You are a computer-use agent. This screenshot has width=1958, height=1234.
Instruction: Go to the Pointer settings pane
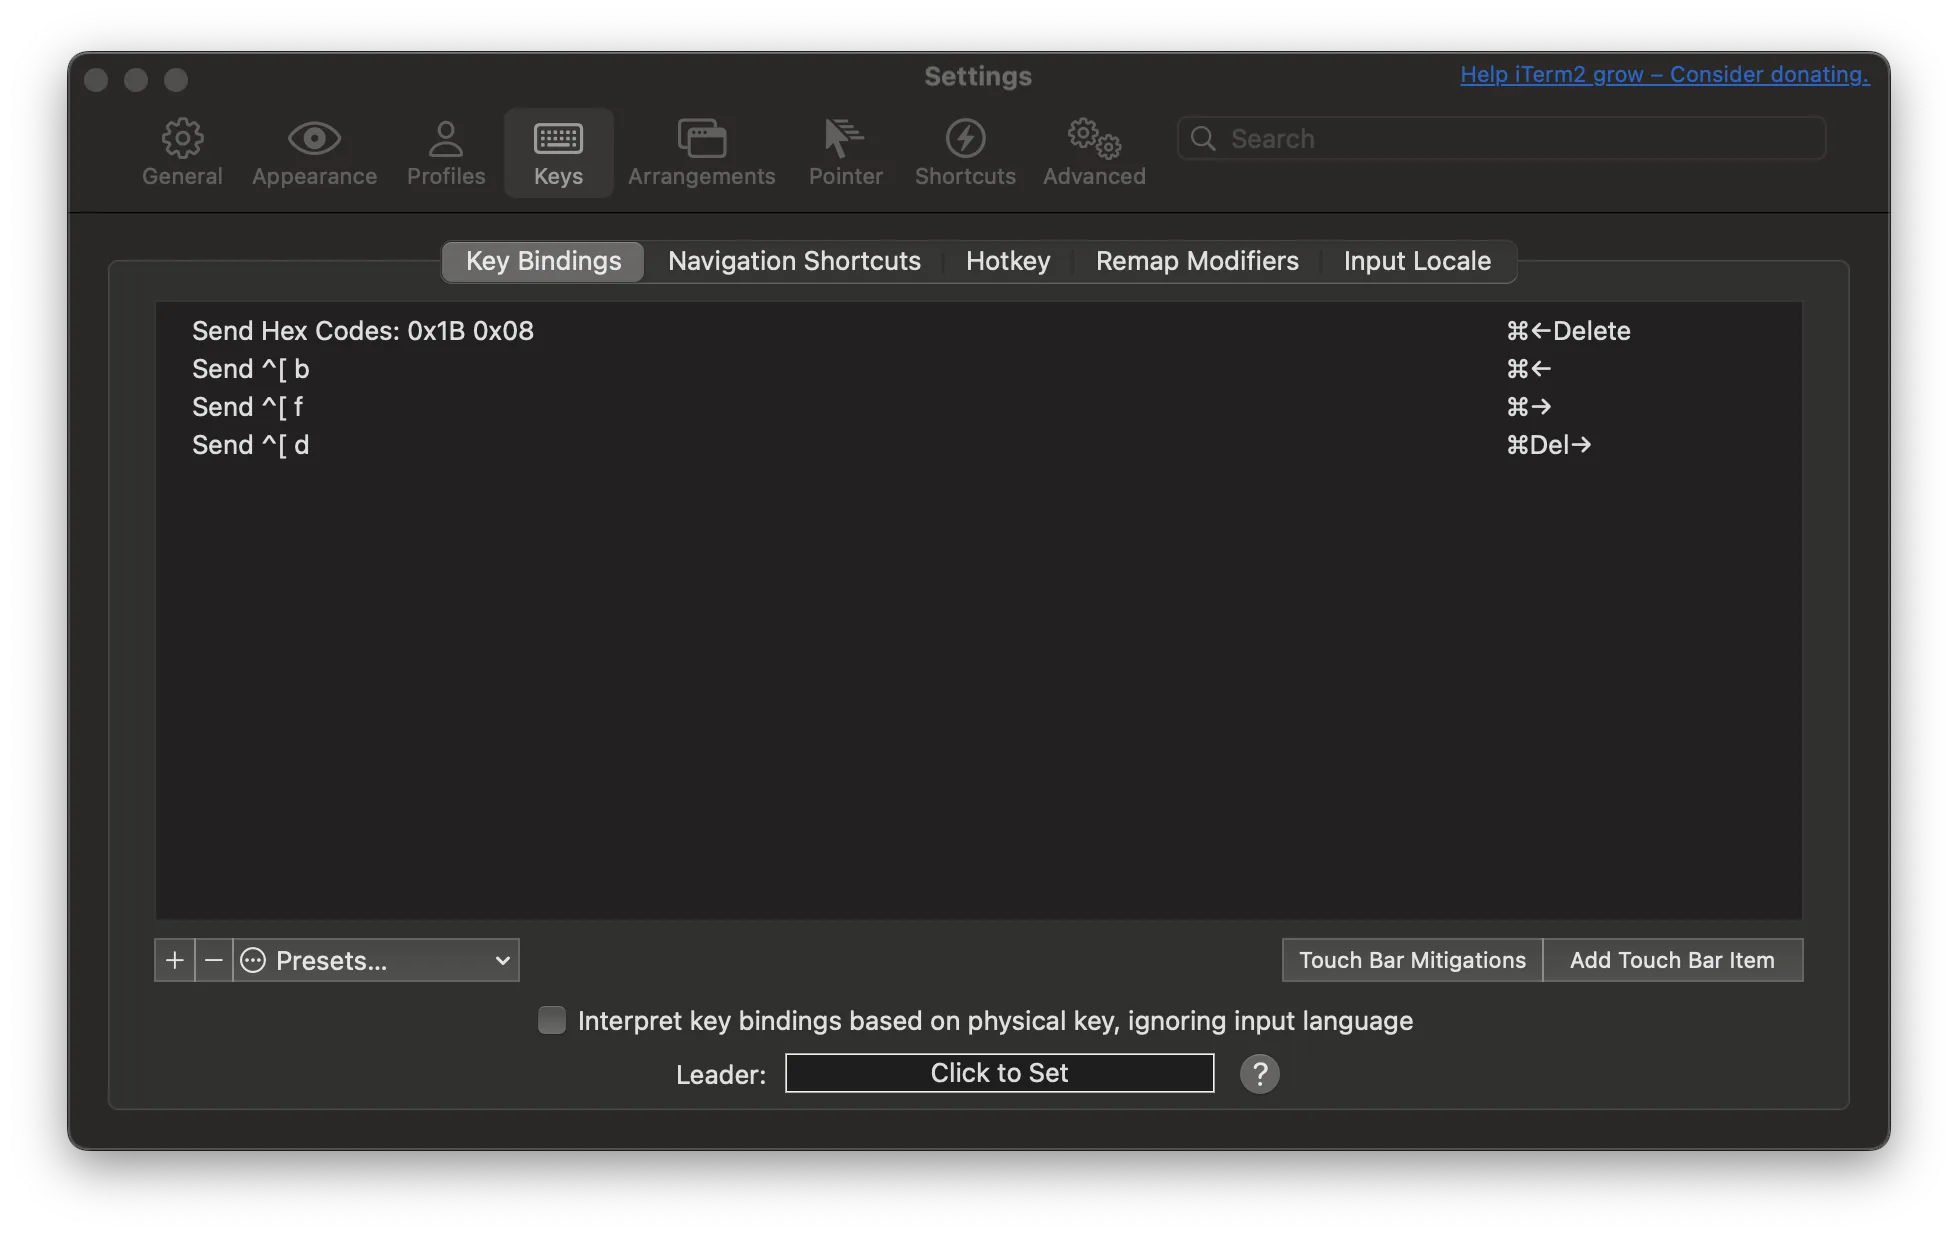[x=845, y=153]
